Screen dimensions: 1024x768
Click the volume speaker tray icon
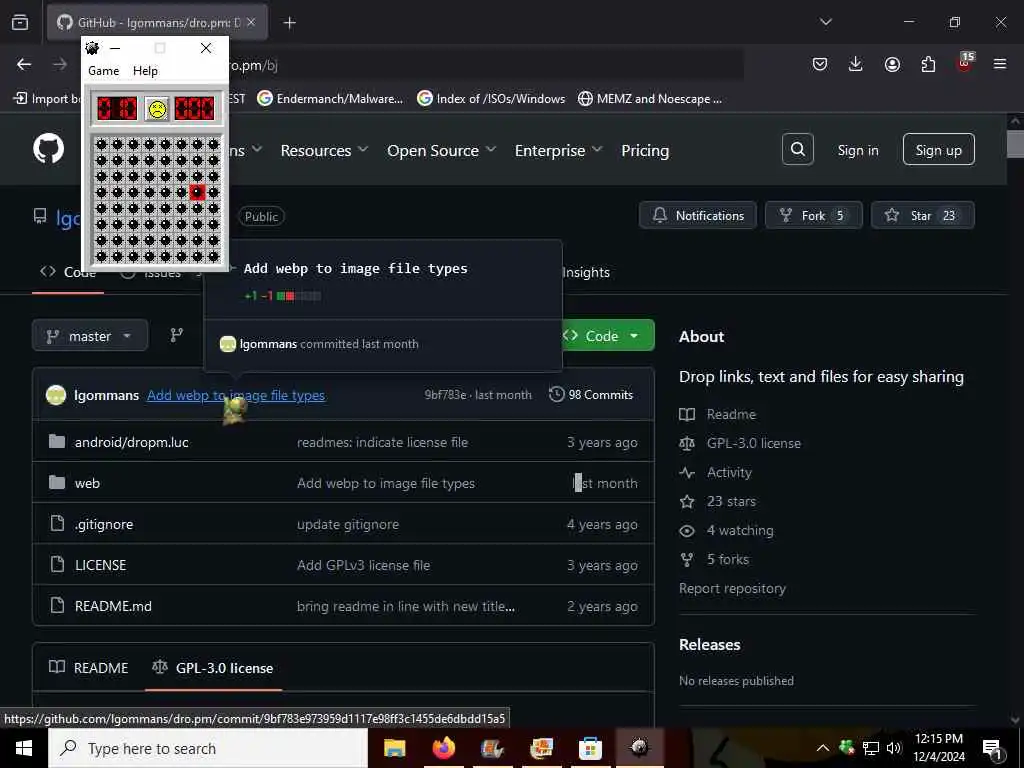[894, 748]
